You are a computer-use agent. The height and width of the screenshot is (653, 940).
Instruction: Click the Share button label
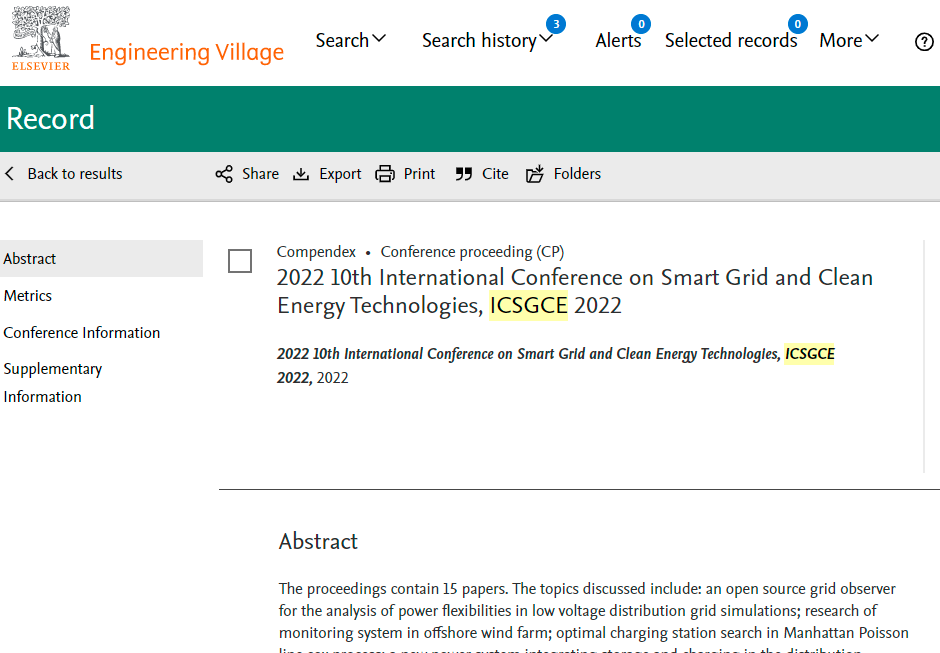260,174
